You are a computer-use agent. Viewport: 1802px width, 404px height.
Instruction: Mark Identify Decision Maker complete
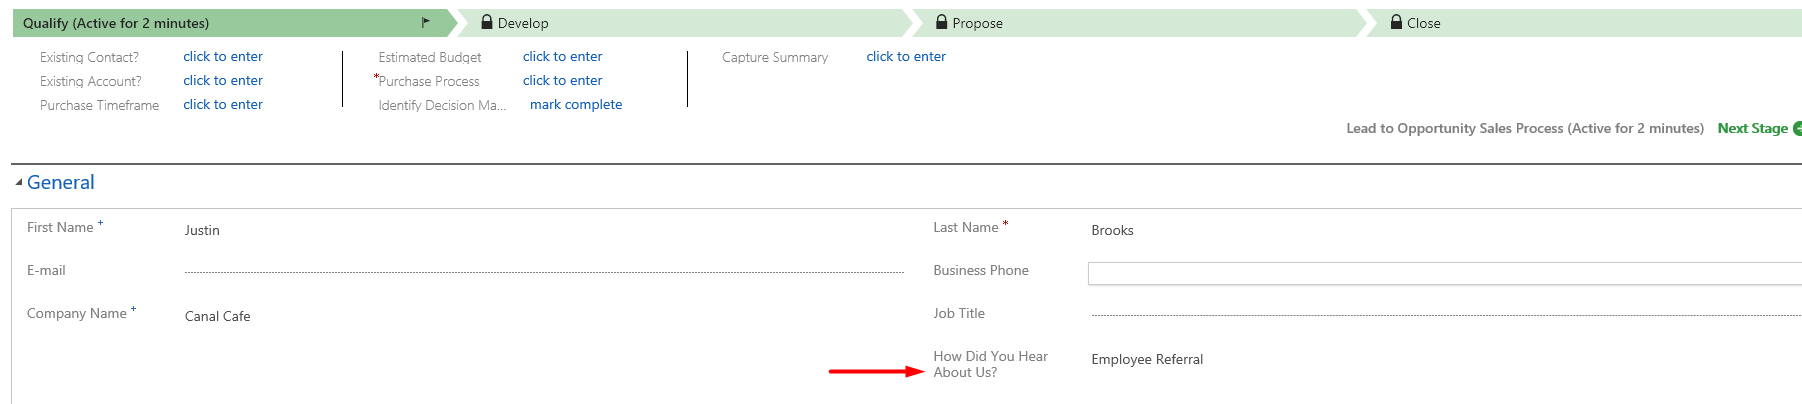pos(576,104)
